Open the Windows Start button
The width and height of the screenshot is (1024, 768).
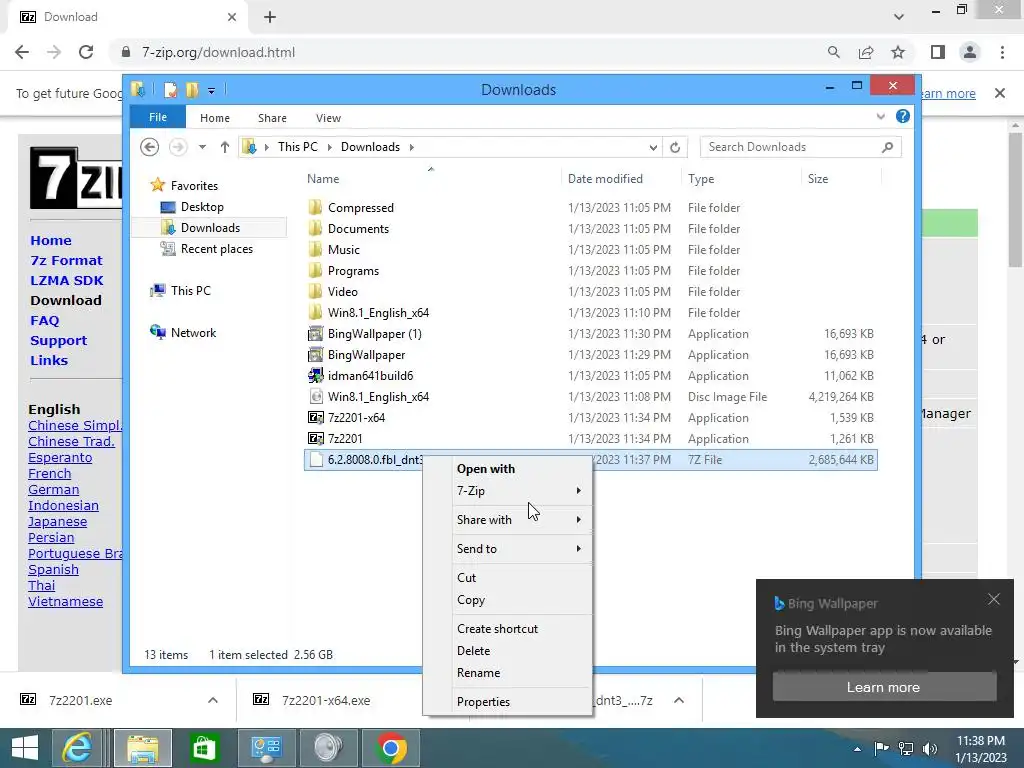pos(25,748)
